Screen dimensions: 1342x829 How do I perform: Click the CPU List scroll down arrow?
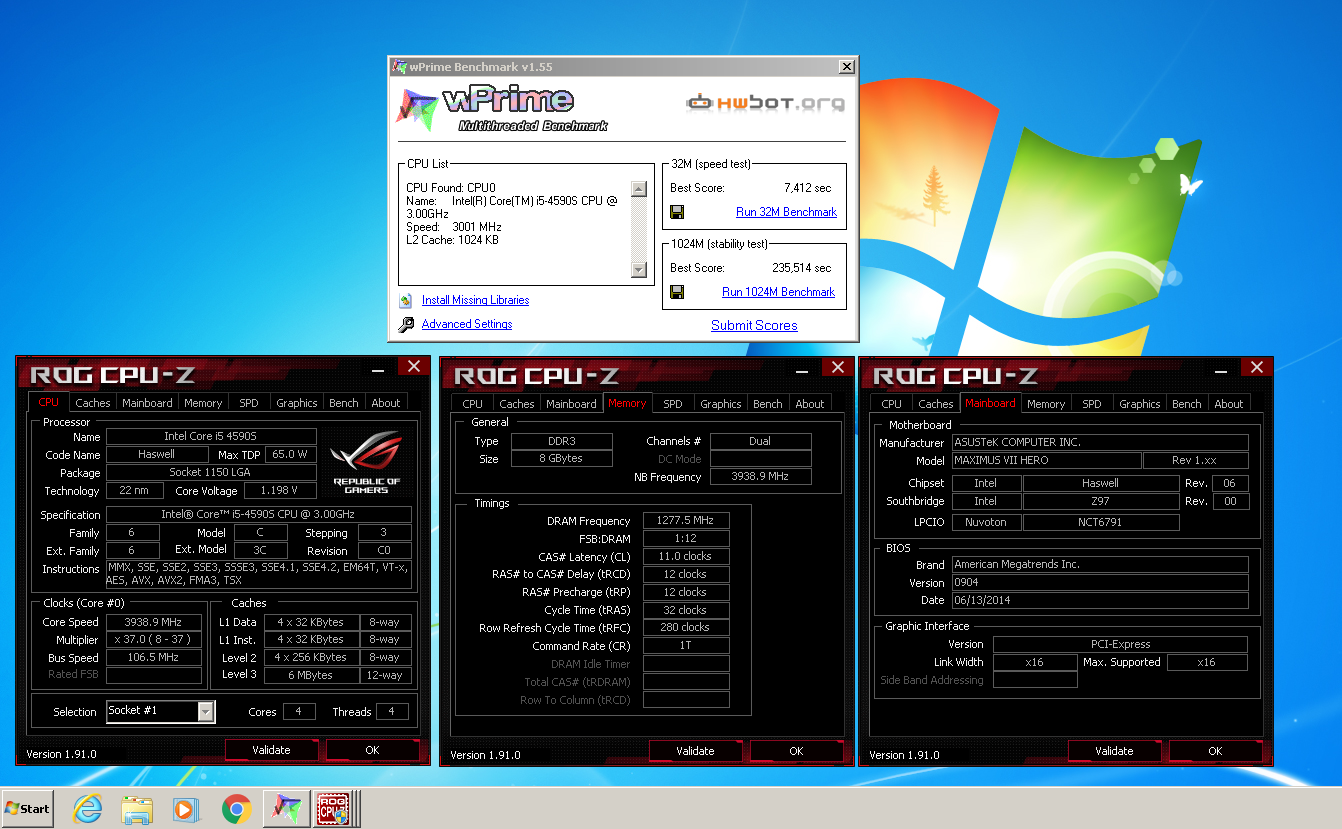click(x=640, y=270)
